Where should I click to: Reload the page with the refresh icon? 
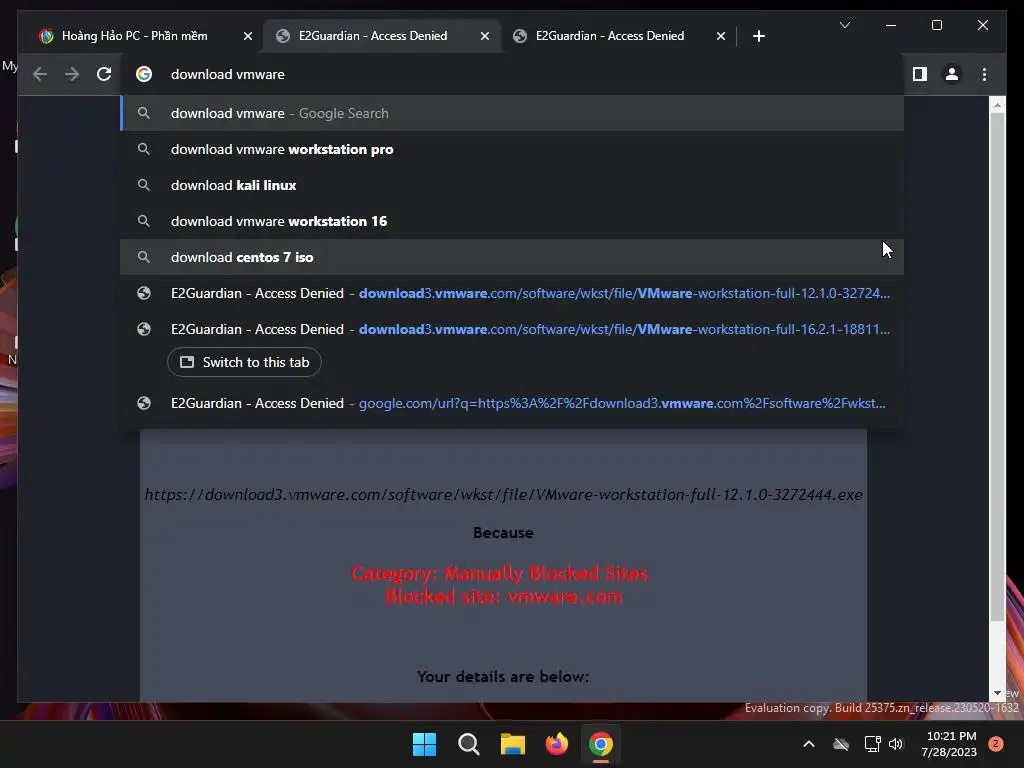coord(104,74)
